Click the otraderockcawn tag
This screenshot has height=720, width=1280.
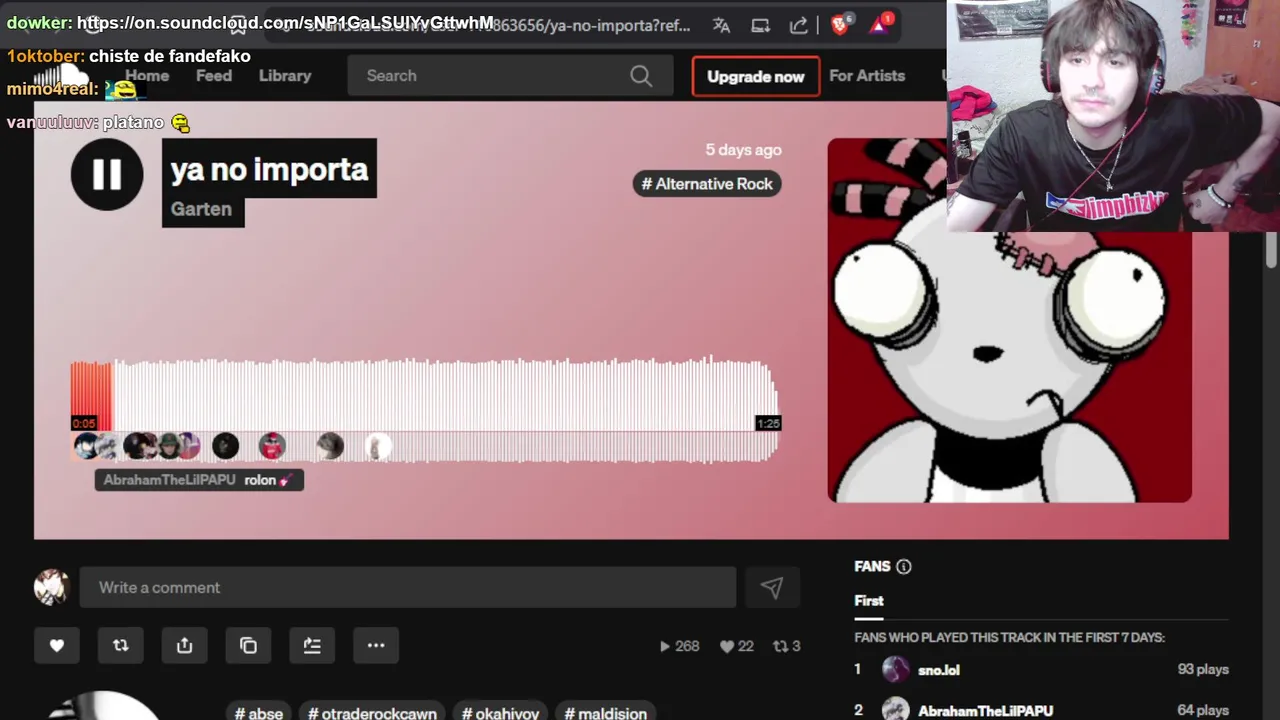[x=372, y=713]
